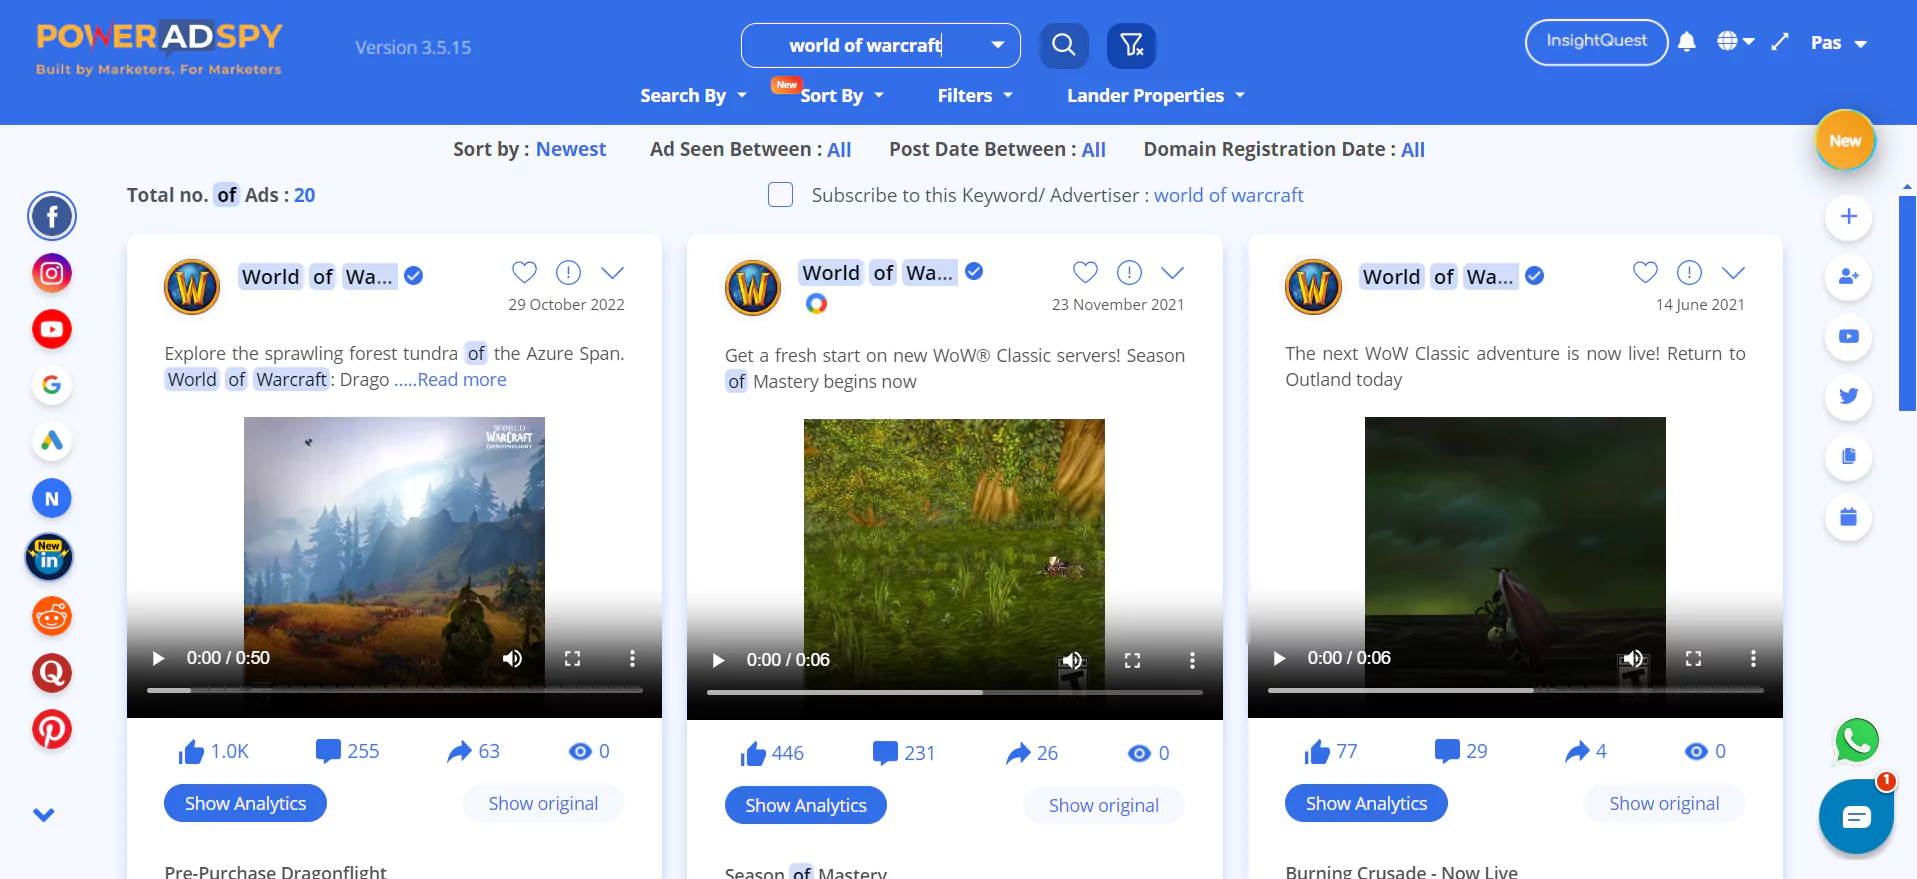The image size is (1917, 879).
Task: Select the Facebook platform icon in sidebar
Action: click(52, 216)
